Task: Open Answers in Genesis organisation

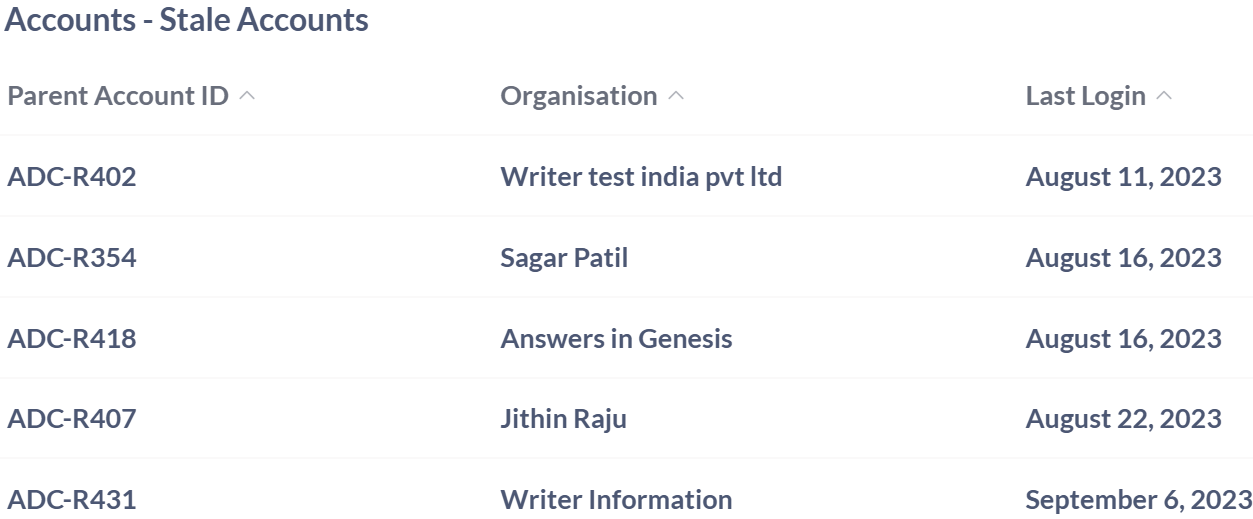Action: [x=616, y=339]
